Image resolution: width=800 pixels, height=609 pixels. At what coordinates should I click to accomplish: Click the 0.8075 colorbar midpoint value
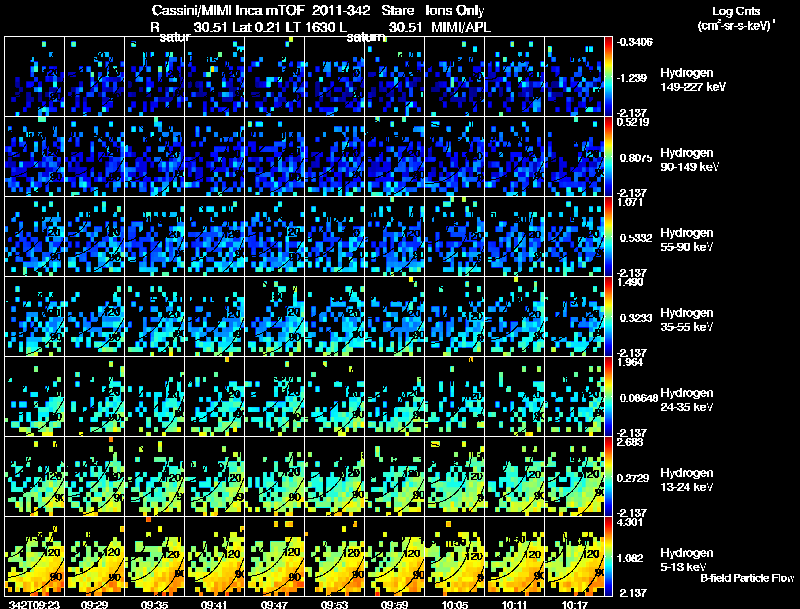click(x=636, y=158)
